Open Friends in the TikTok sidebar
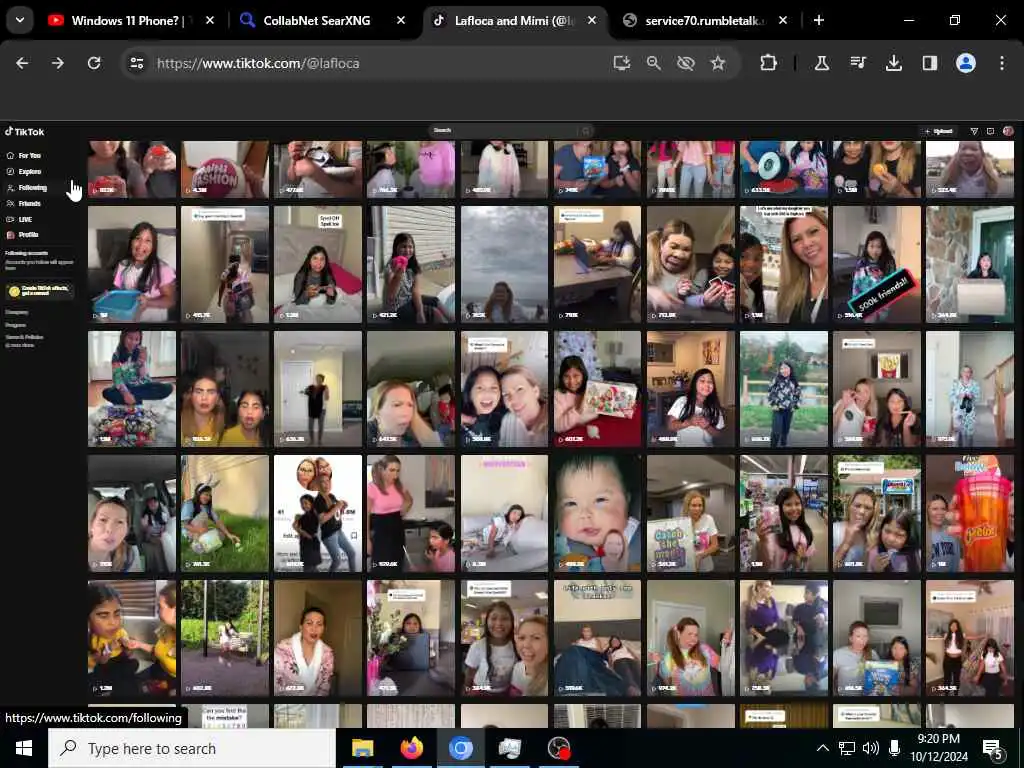1024x768 pixels. [24, 204]
